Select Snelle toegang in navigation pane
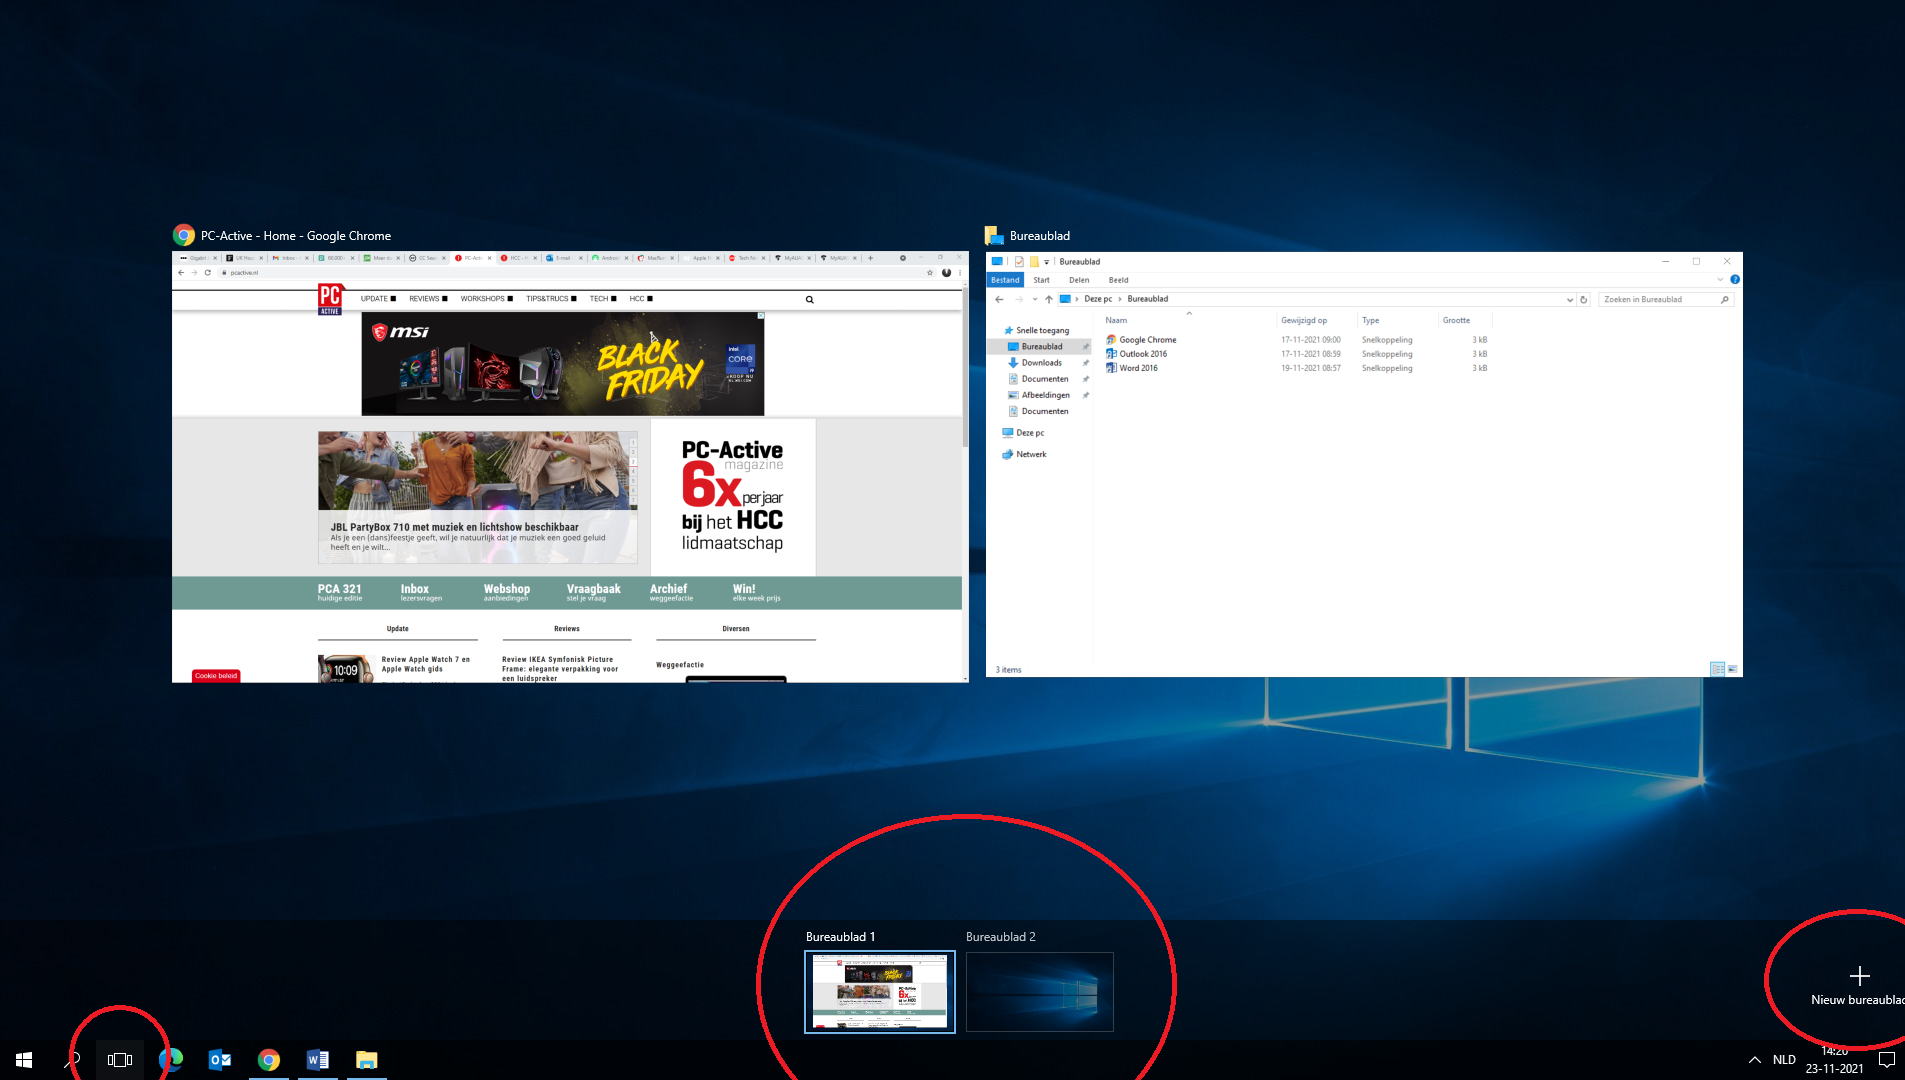1905x1080 pixels. (1042, 330)
